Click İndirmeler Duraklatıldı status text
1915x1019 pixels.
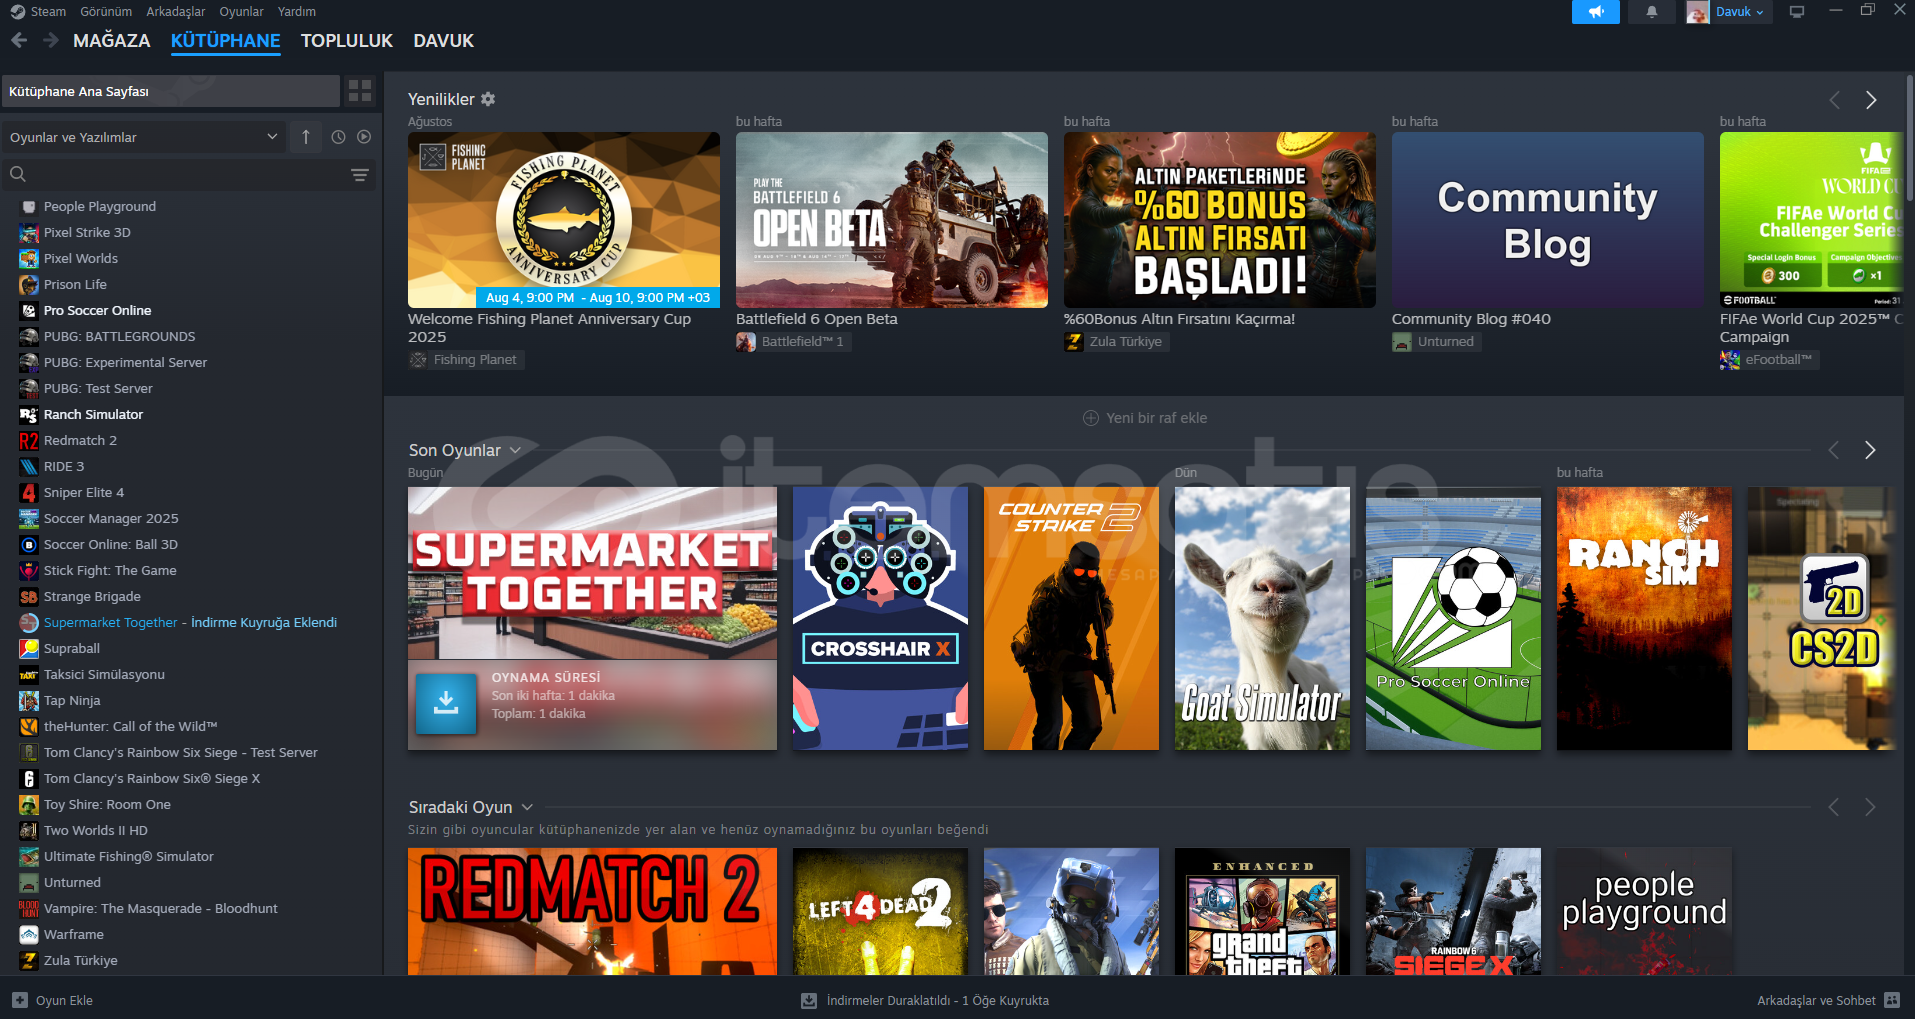(937, 1000)
